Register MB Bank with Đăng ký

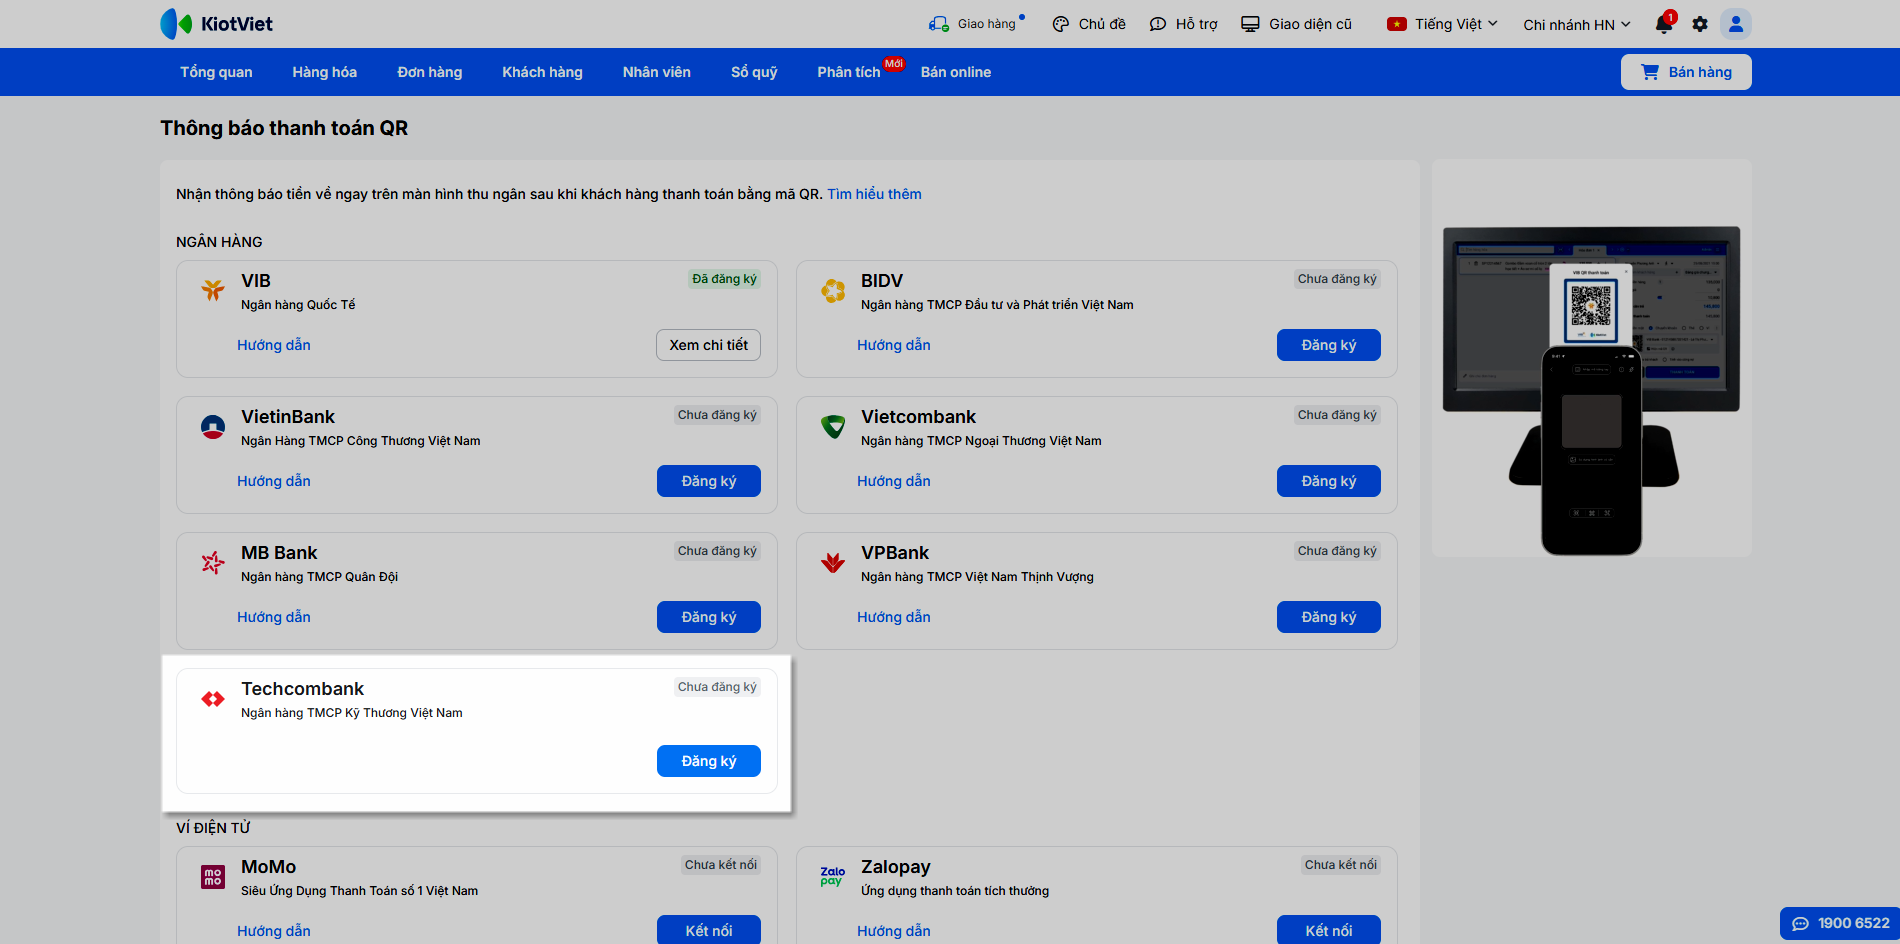point(709,617)
